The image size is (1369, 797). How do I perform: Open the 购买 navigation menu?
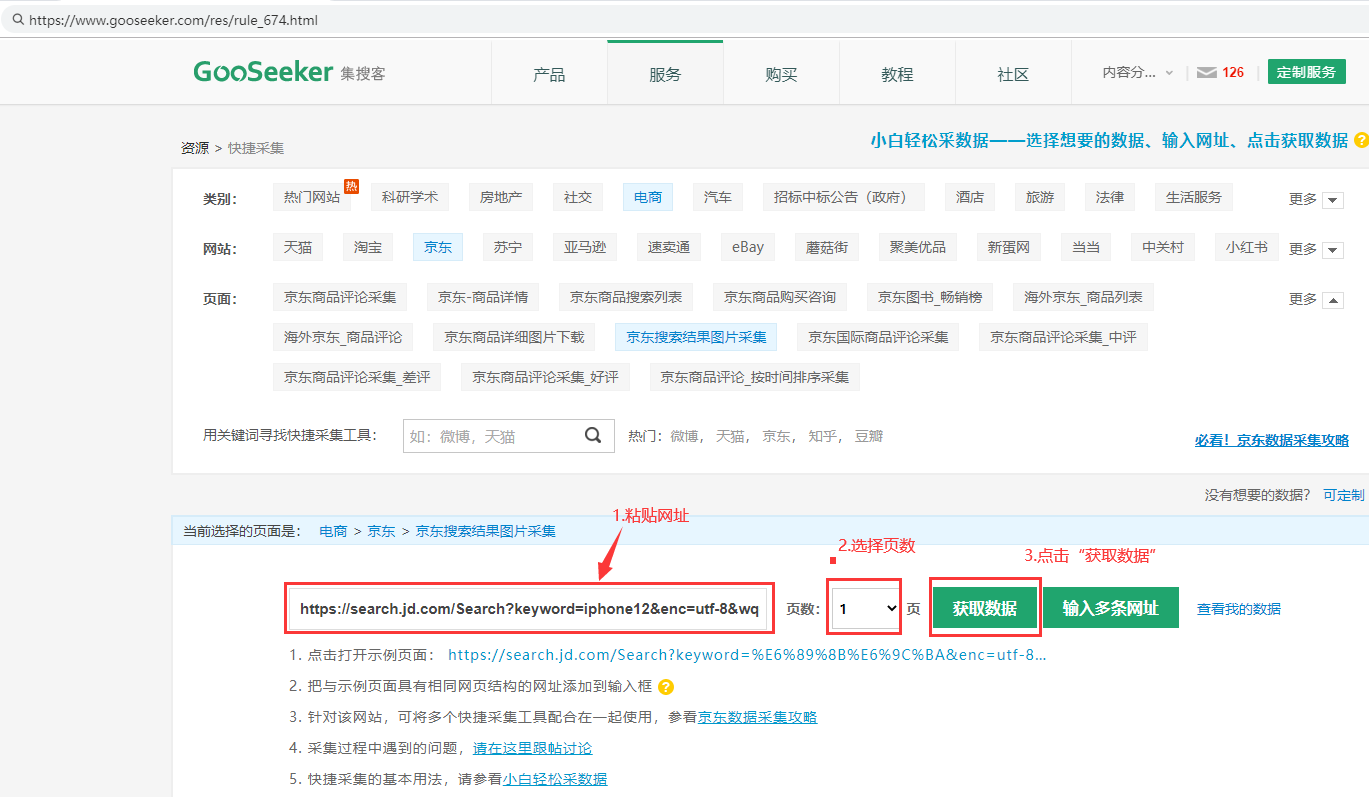tap(781, 74)
